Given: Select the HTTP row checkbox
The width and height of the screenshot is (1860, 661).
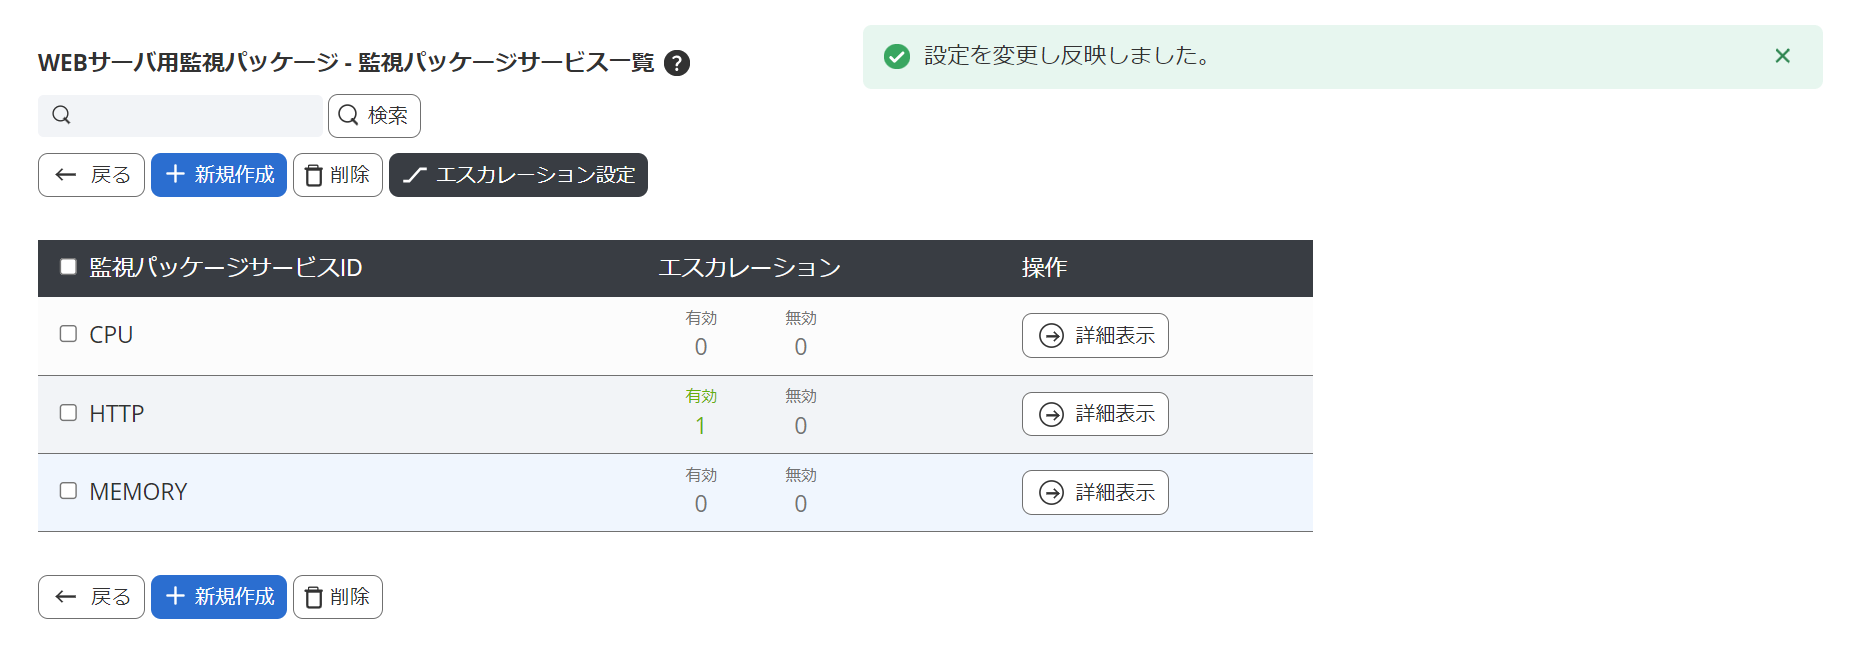Looking at the screenshot, I should tap(68, 413).
